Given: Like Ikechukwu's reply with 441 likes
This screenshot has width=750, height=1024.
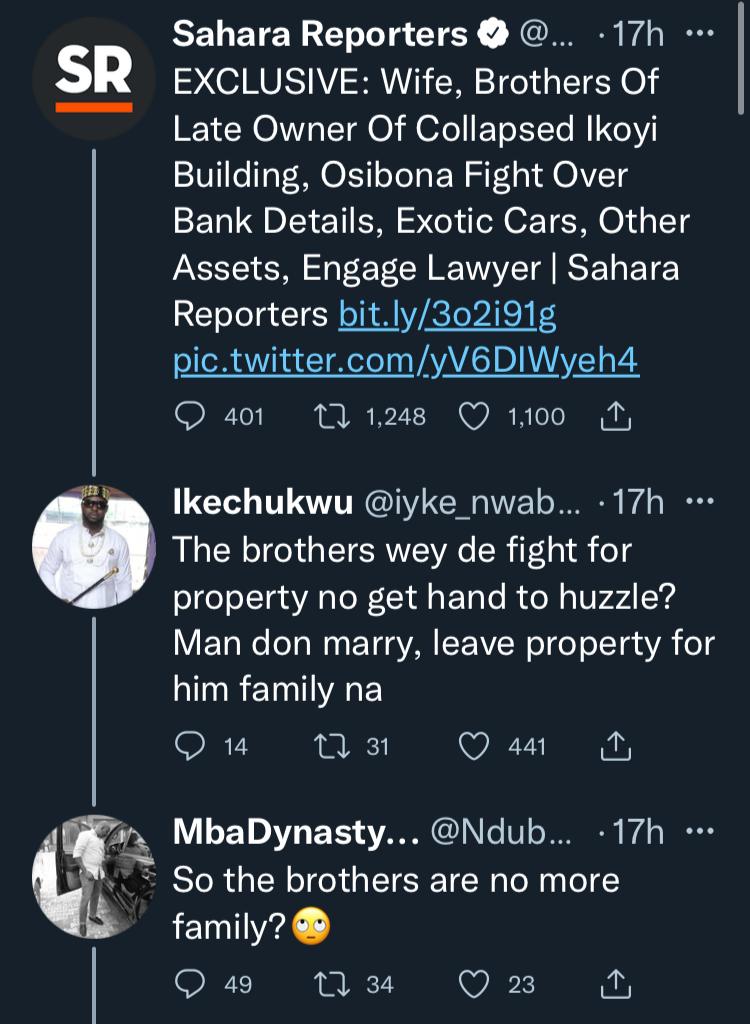Looking at the screenshot, I should 476,745.
